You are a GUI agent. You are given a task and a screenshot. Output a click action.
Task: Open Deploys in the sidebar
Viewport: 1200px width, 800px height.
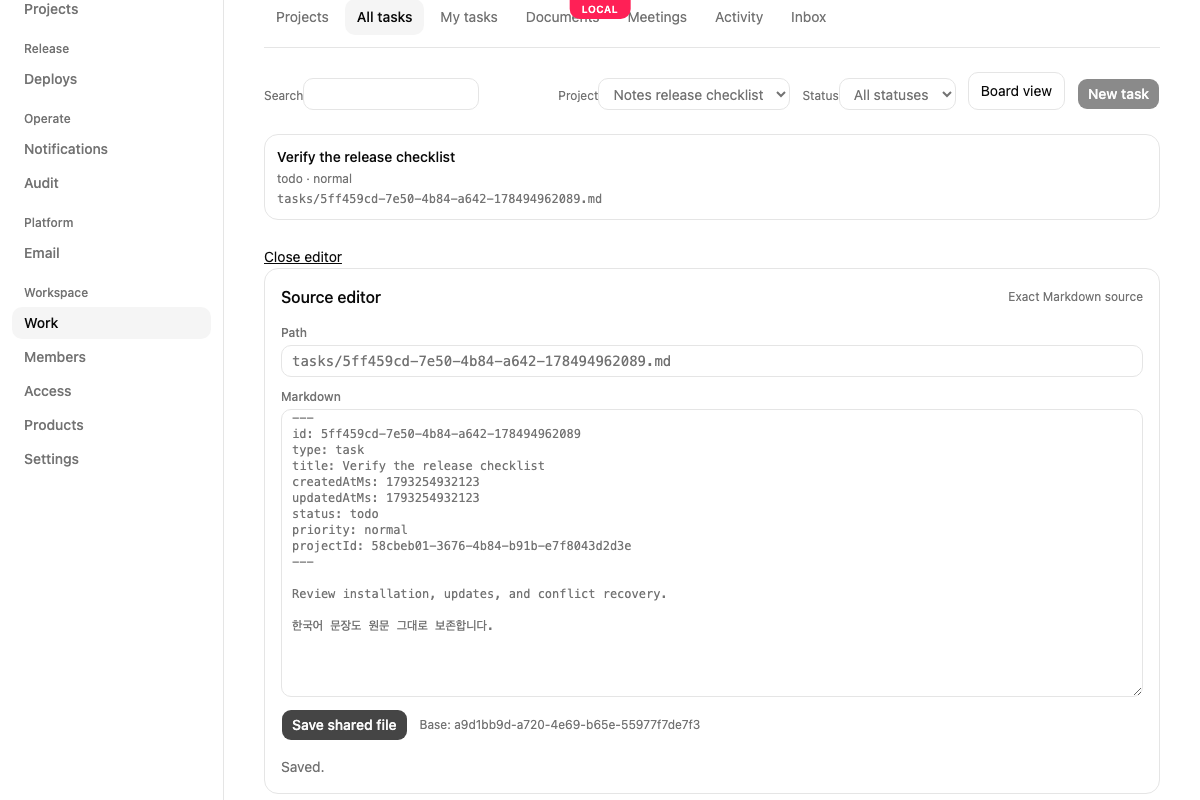pos(51,79)
